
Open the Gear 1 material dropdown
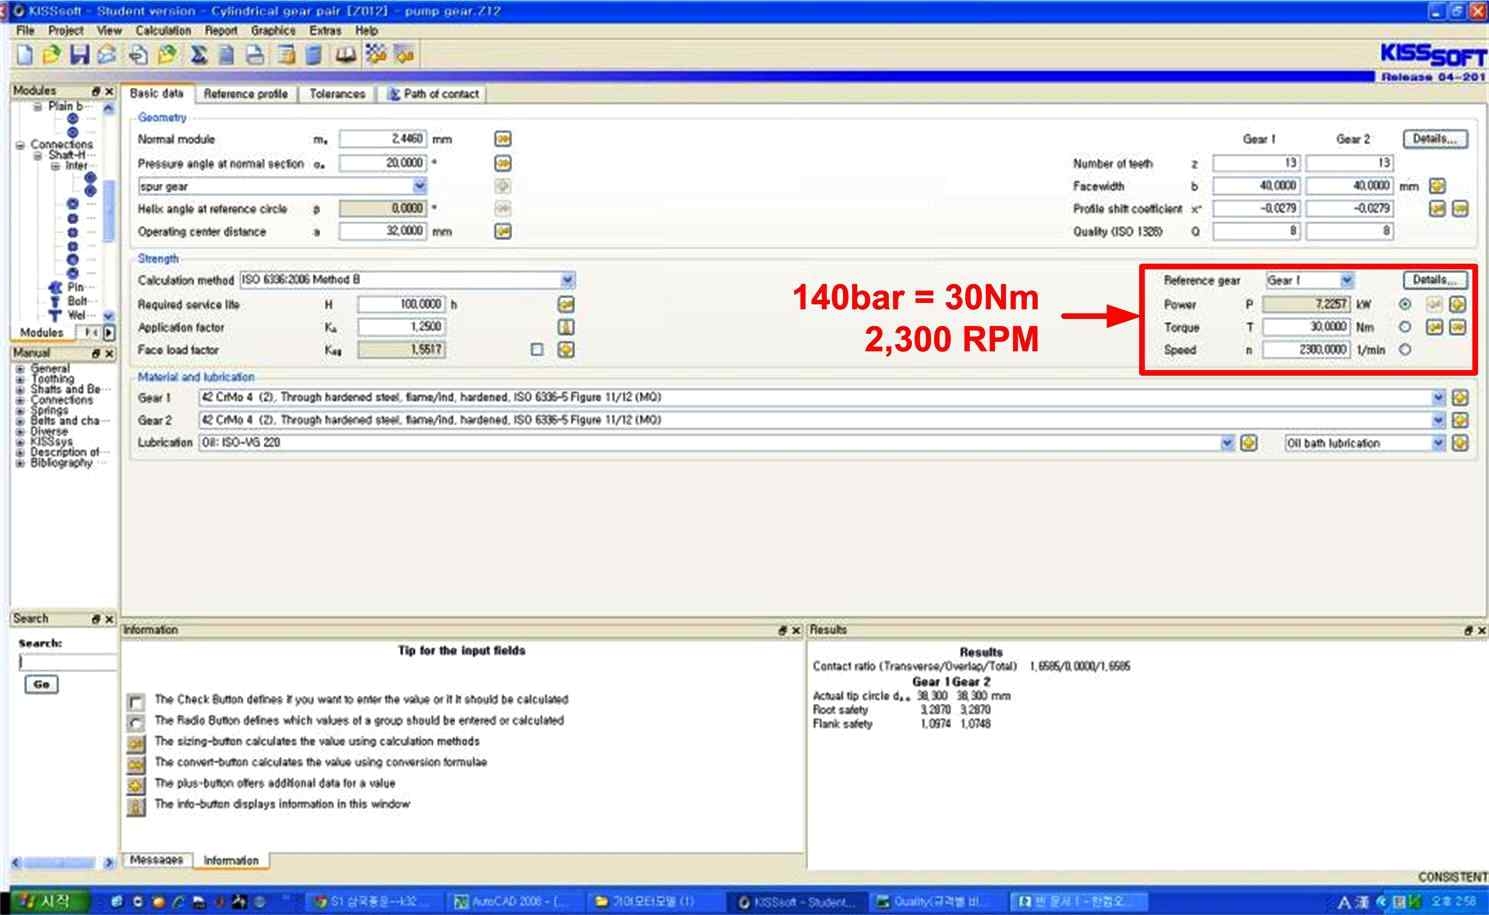coord(1438,397)
